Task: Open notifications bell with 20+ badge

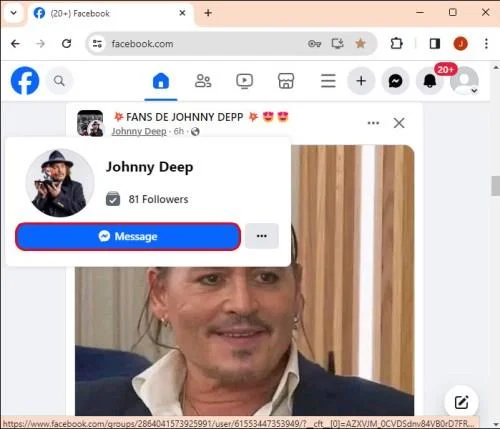Action: [x=430, y=81]
